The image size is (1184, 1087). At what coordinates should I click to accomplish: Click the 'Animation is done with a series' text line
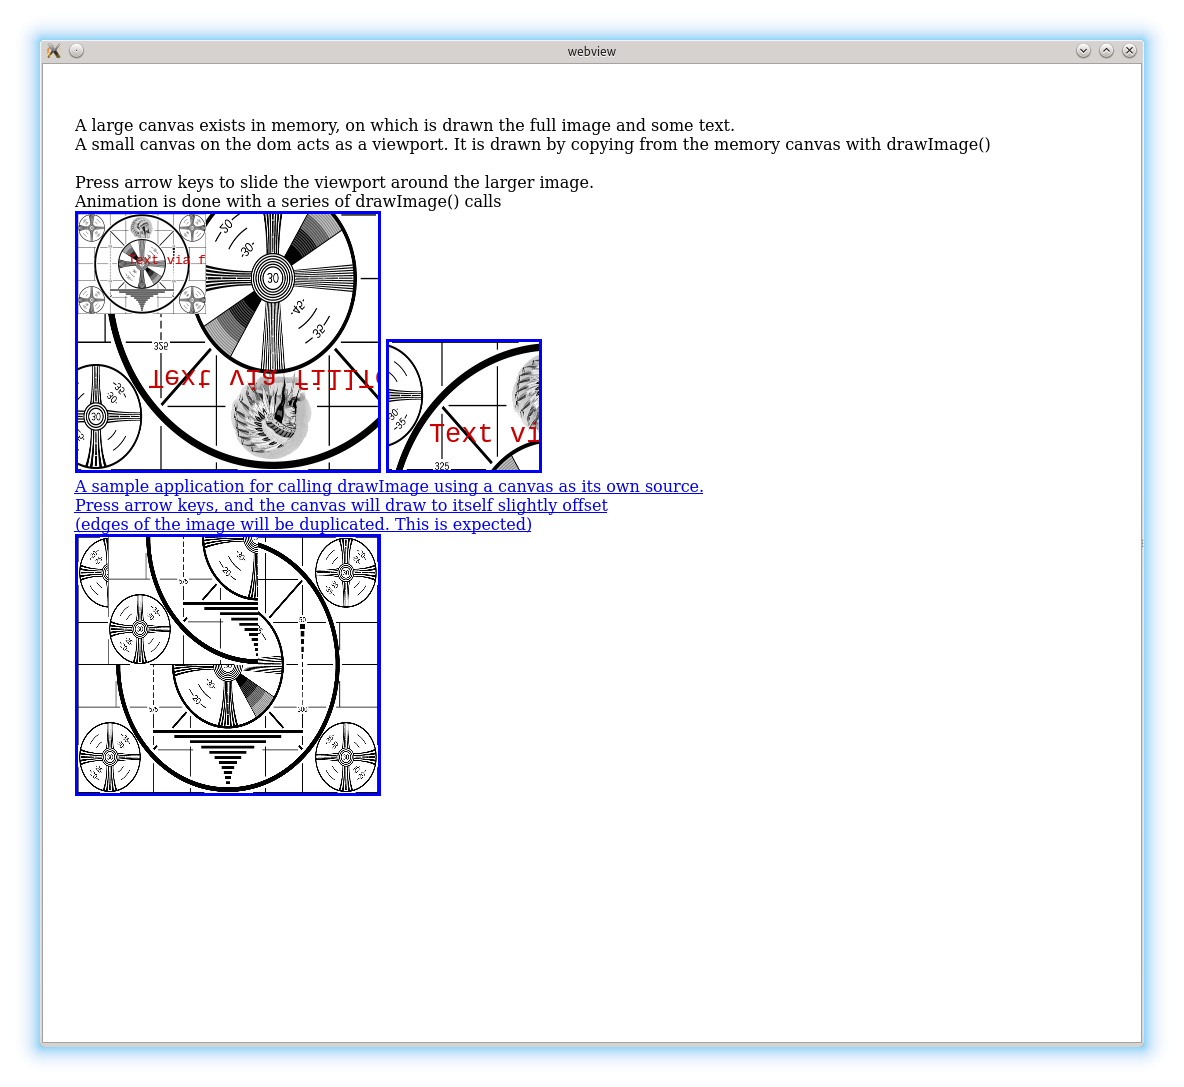pos(288,201)
